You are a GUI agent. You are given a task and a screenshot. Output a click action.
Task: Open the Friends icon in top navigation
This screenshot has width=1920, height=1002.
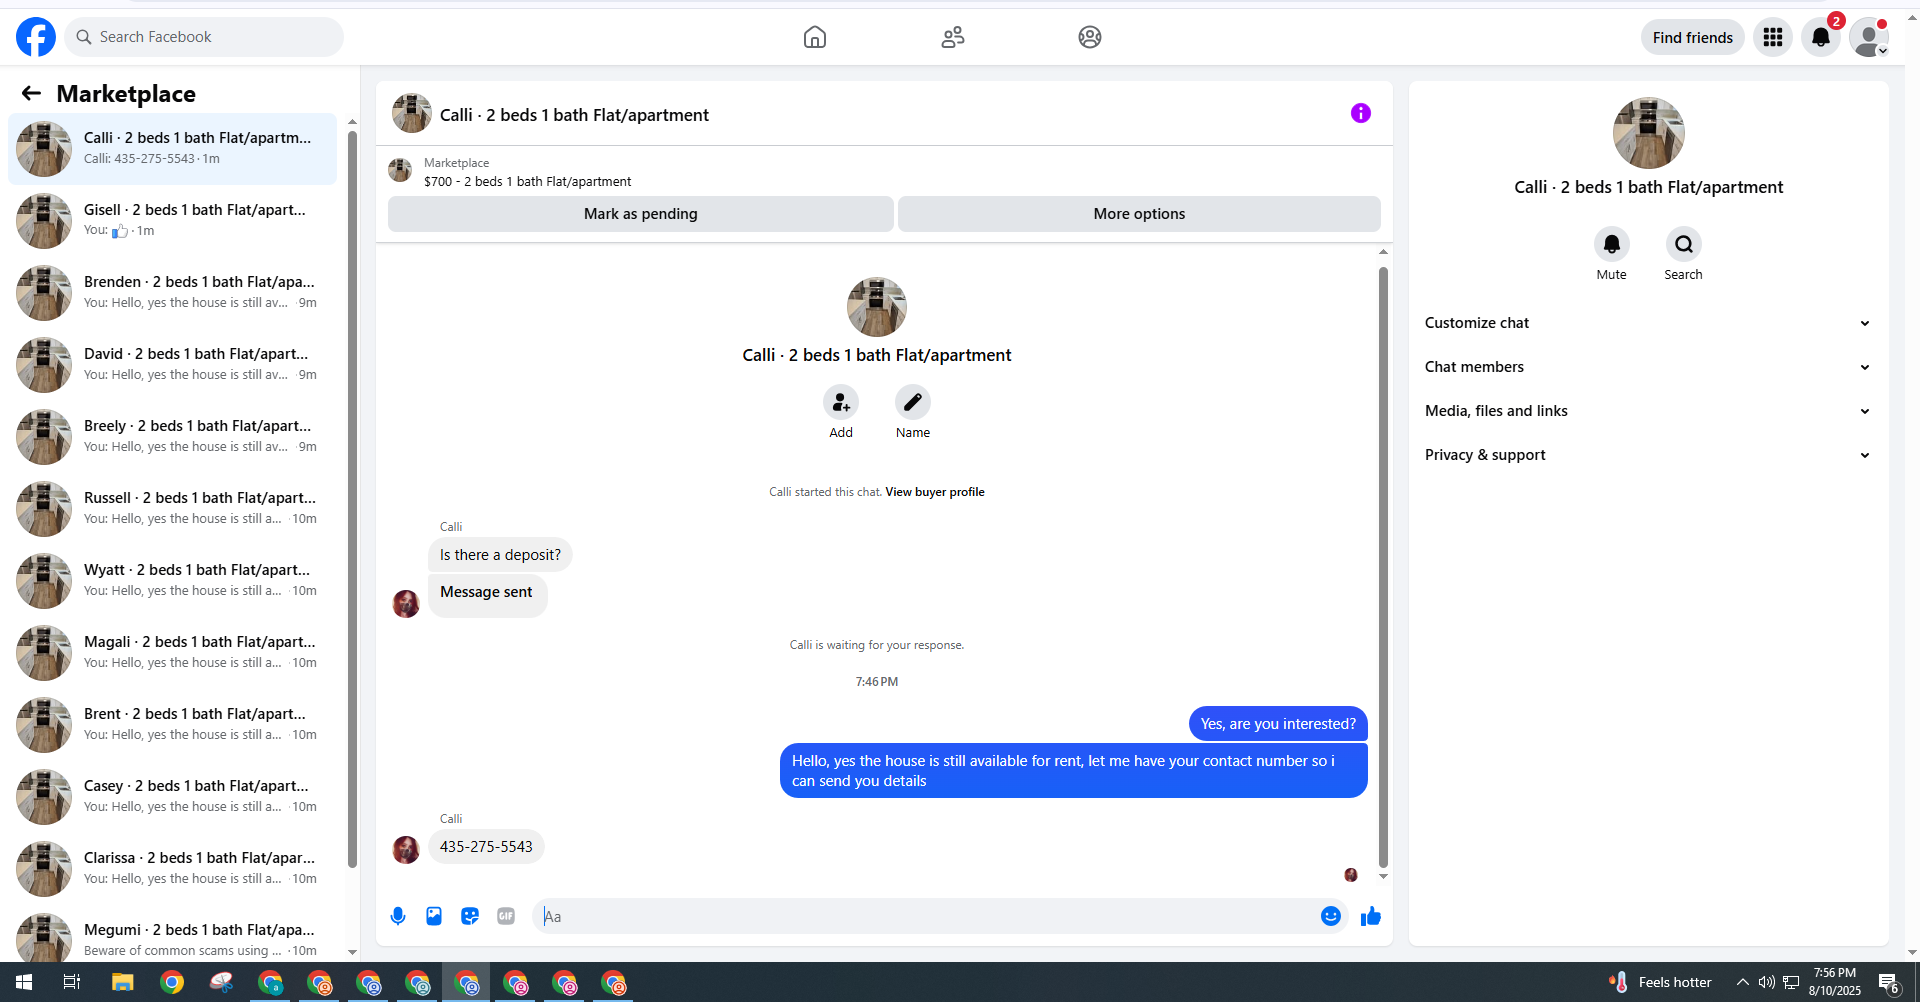coord(953,37)
